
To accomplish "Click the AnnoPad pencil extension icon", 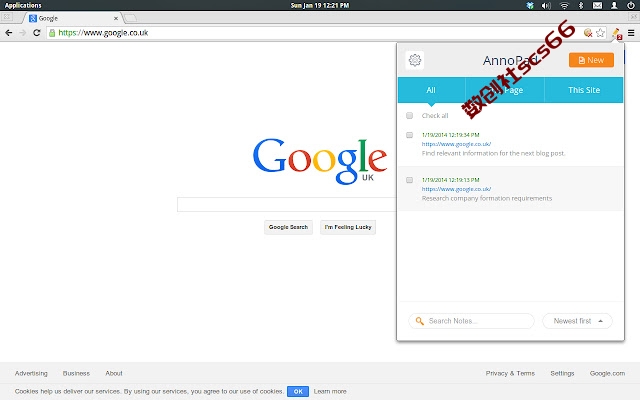I will coord(616,33).
